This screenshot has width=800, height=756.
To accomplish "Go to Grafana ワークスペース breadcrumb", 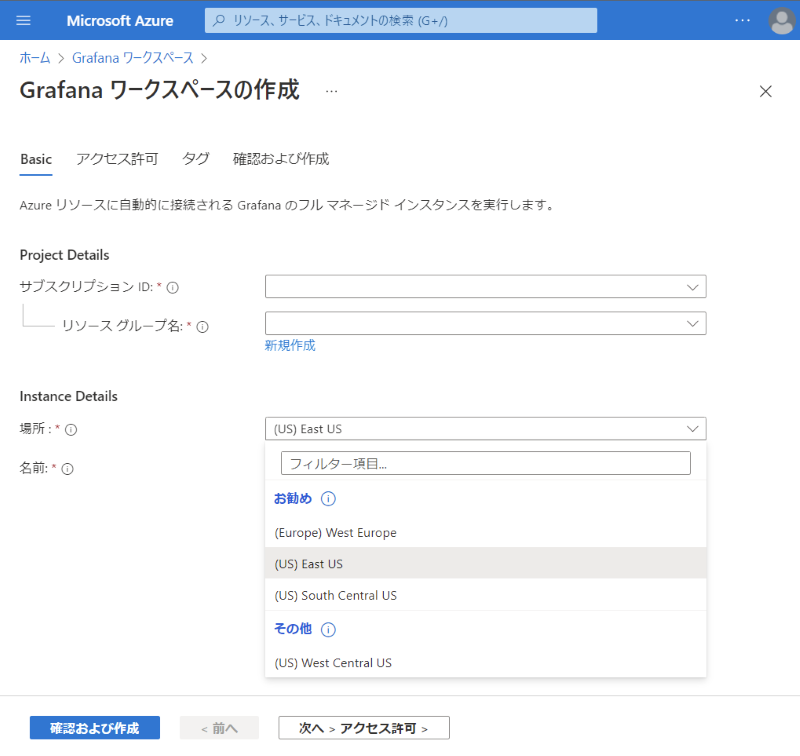I will (133, 58).
